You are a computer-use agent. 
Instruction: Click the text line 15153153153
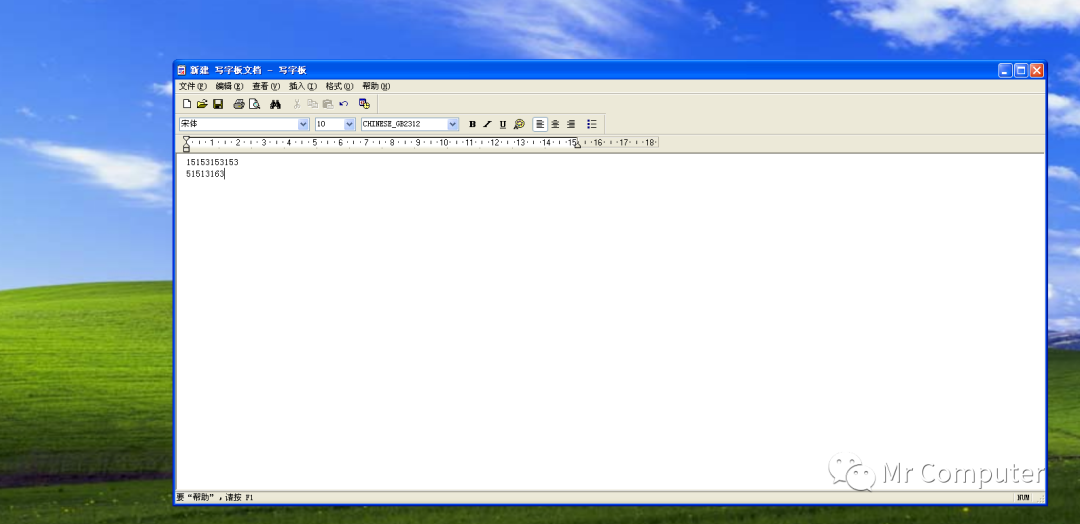click(212, 162)
